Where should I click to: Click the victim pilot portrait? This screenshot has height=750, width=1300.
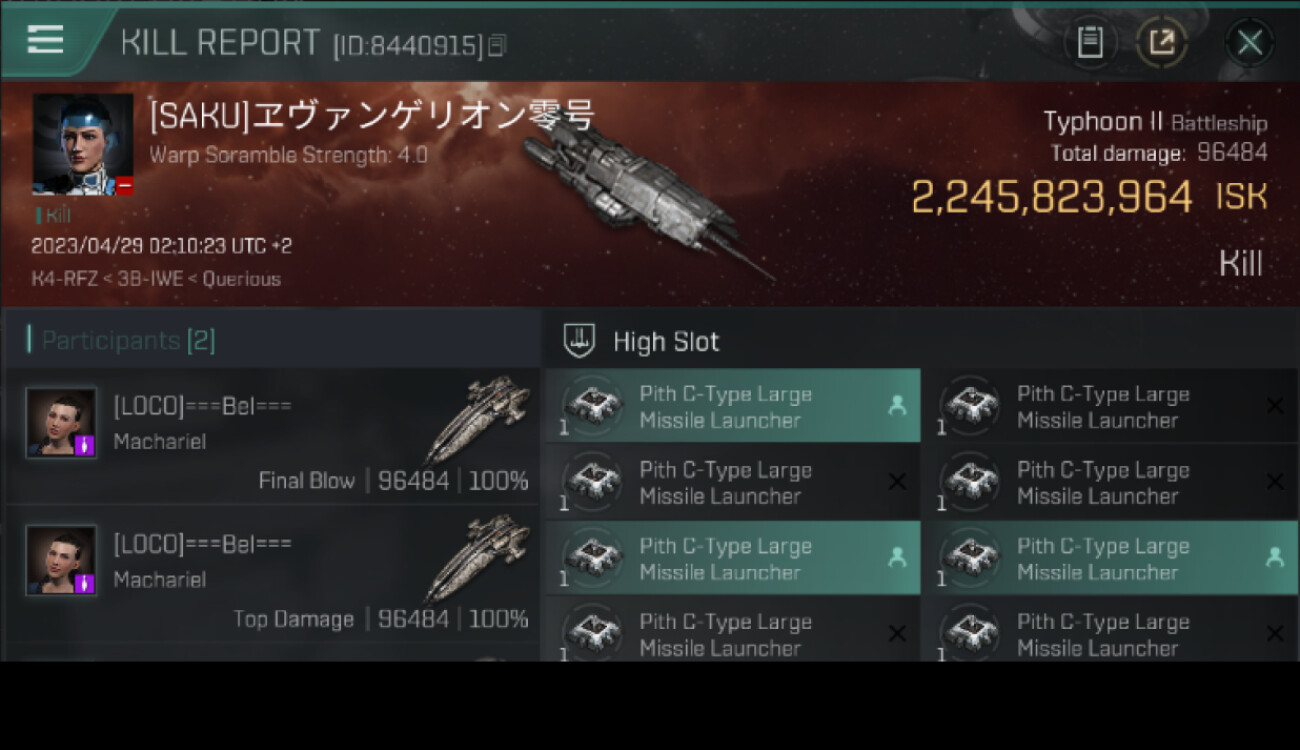pyautogui.click(x=83, y=144)
